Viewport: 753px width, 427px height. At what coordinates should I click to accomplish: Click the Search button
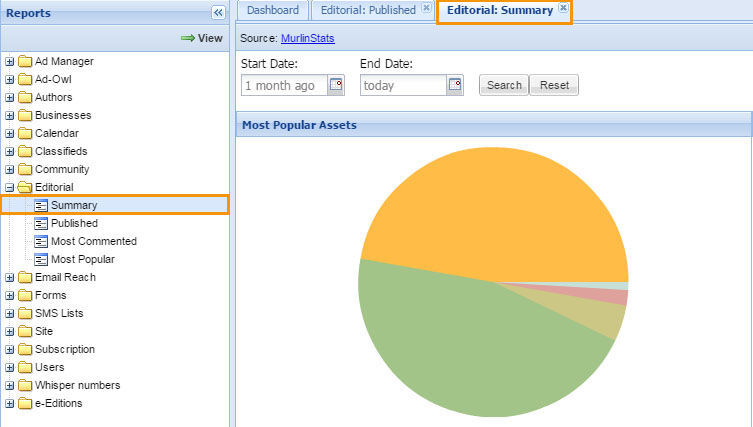(x=504, y=85)
